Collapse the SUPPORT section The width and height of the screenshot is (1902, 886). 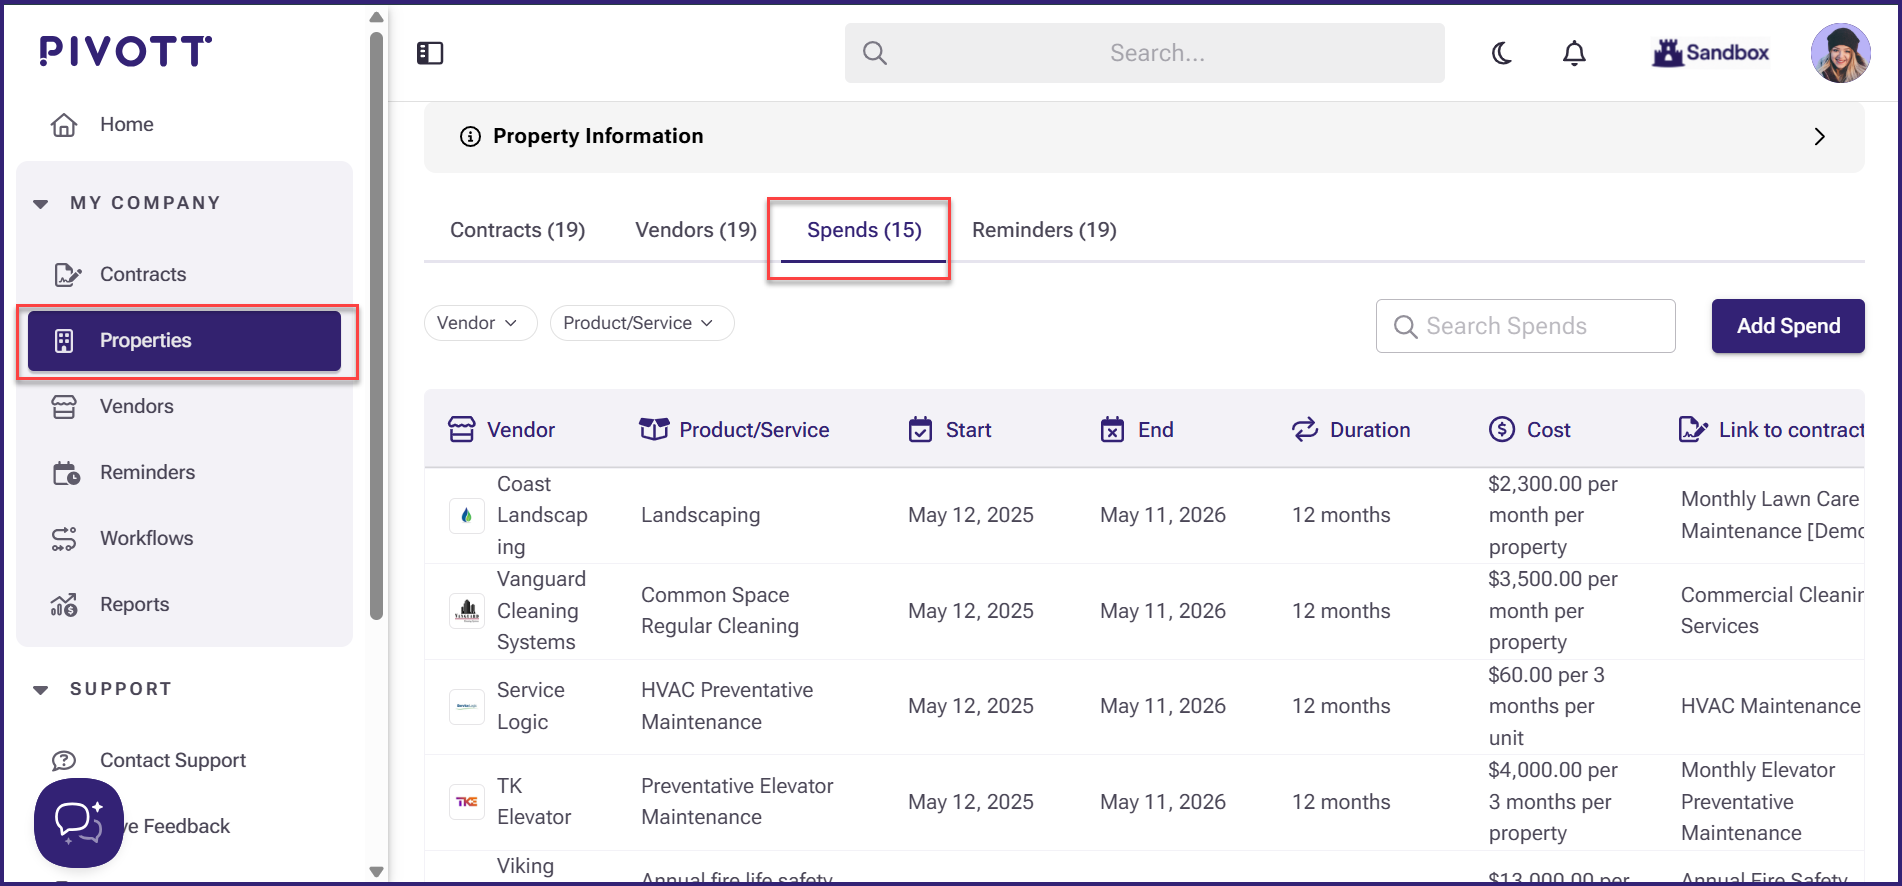pyautogui.click(x=41, y=690)
